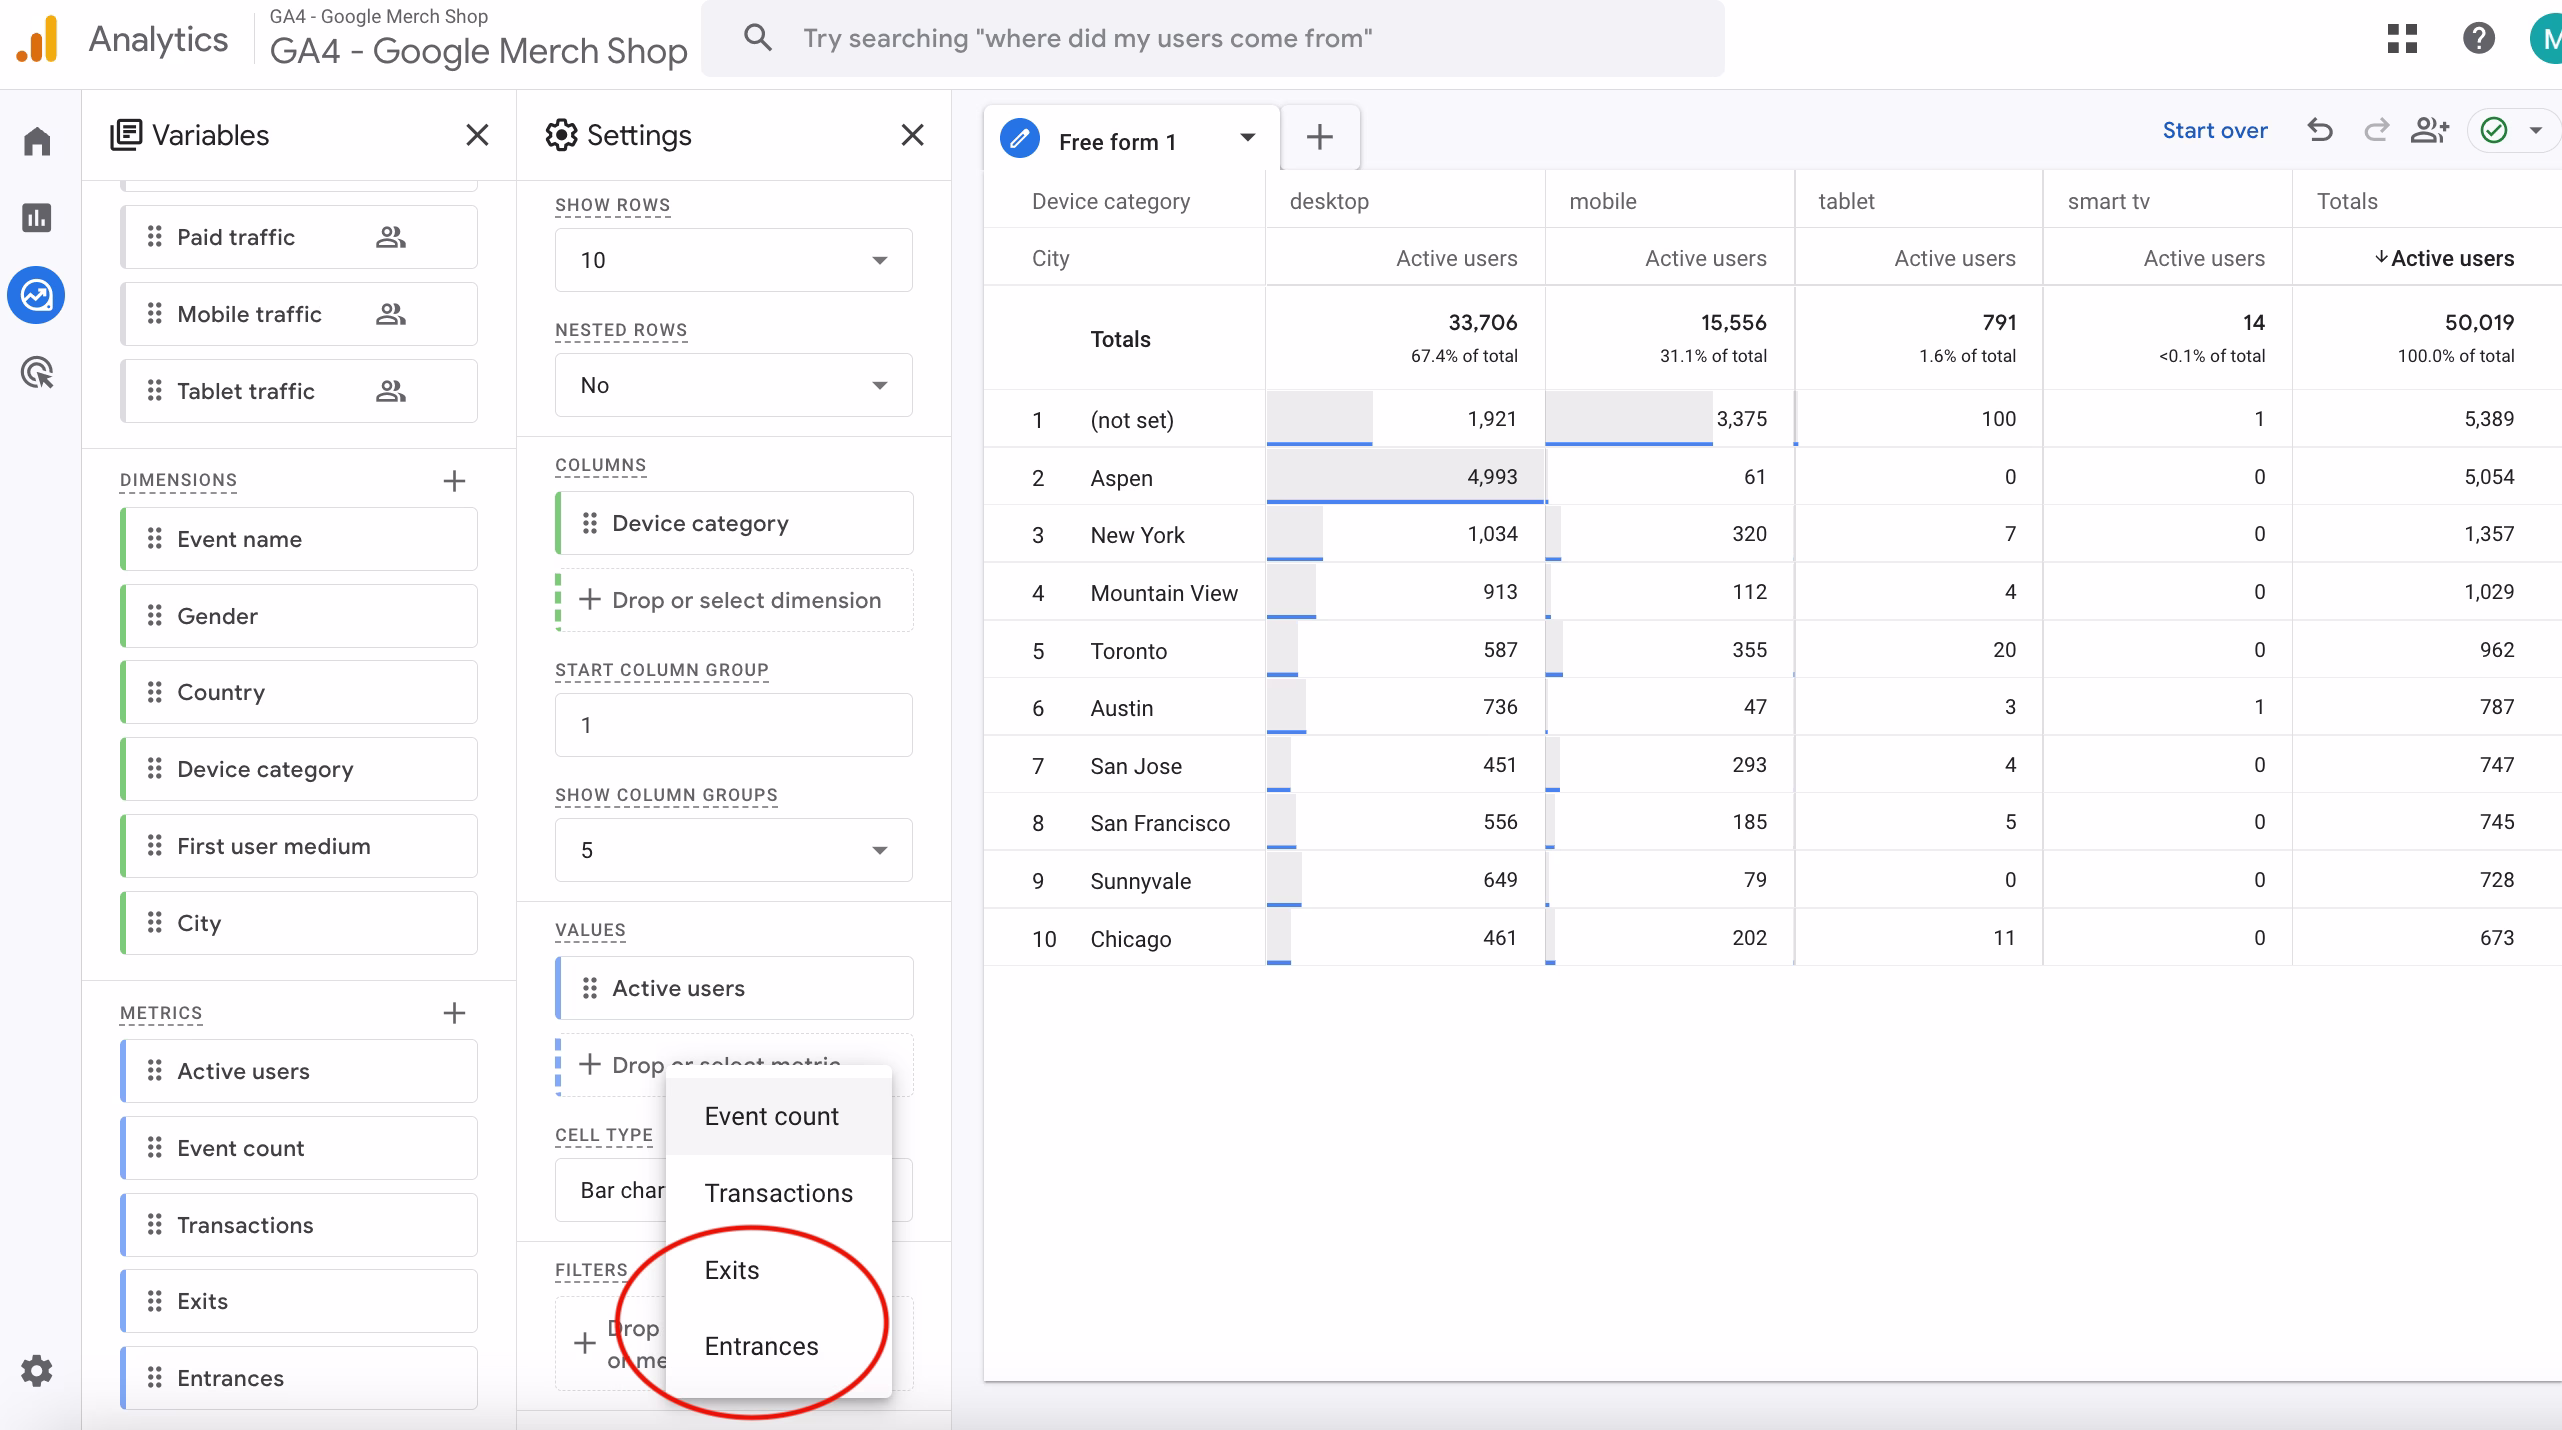The height and width of the screenshot is (1430, 2562).
Task: Click the Start over link
Action: tap(2214, 131)
